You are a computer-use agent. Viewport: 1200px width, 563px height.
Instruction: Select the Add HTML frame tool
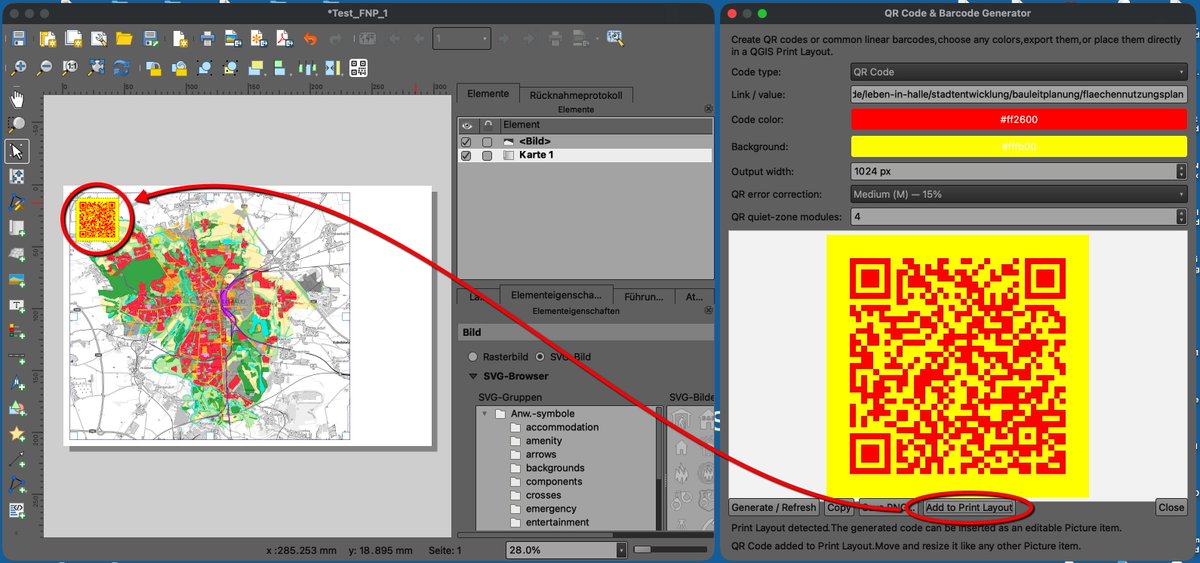(x=17, y=511)
